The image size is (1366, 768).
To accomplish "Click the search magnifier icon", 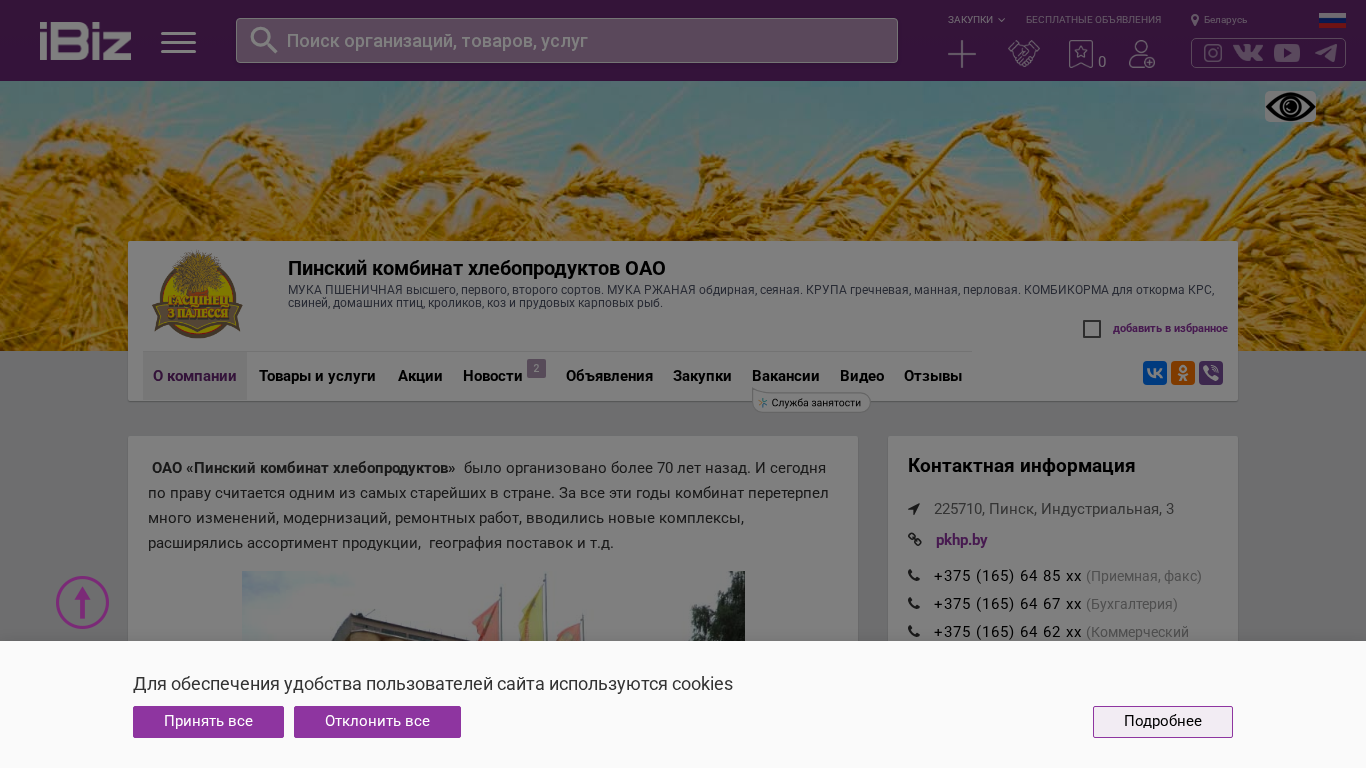I will tap(263, 40).
